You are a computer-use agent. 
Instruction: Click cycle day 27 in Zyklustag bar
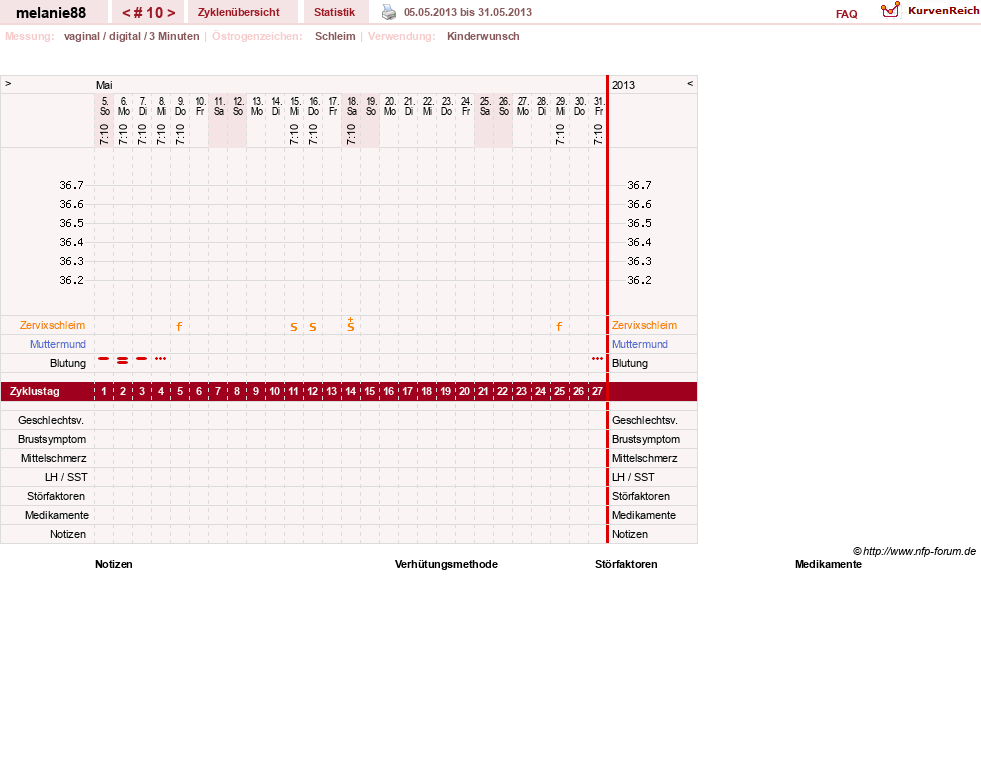[597, 392]
